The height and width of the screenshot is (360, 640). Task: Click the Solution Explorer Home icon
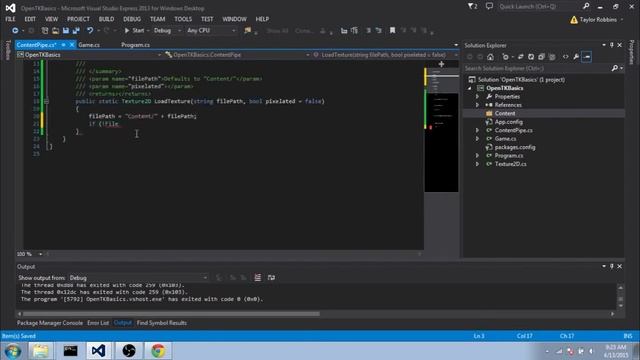click(491, 57)
